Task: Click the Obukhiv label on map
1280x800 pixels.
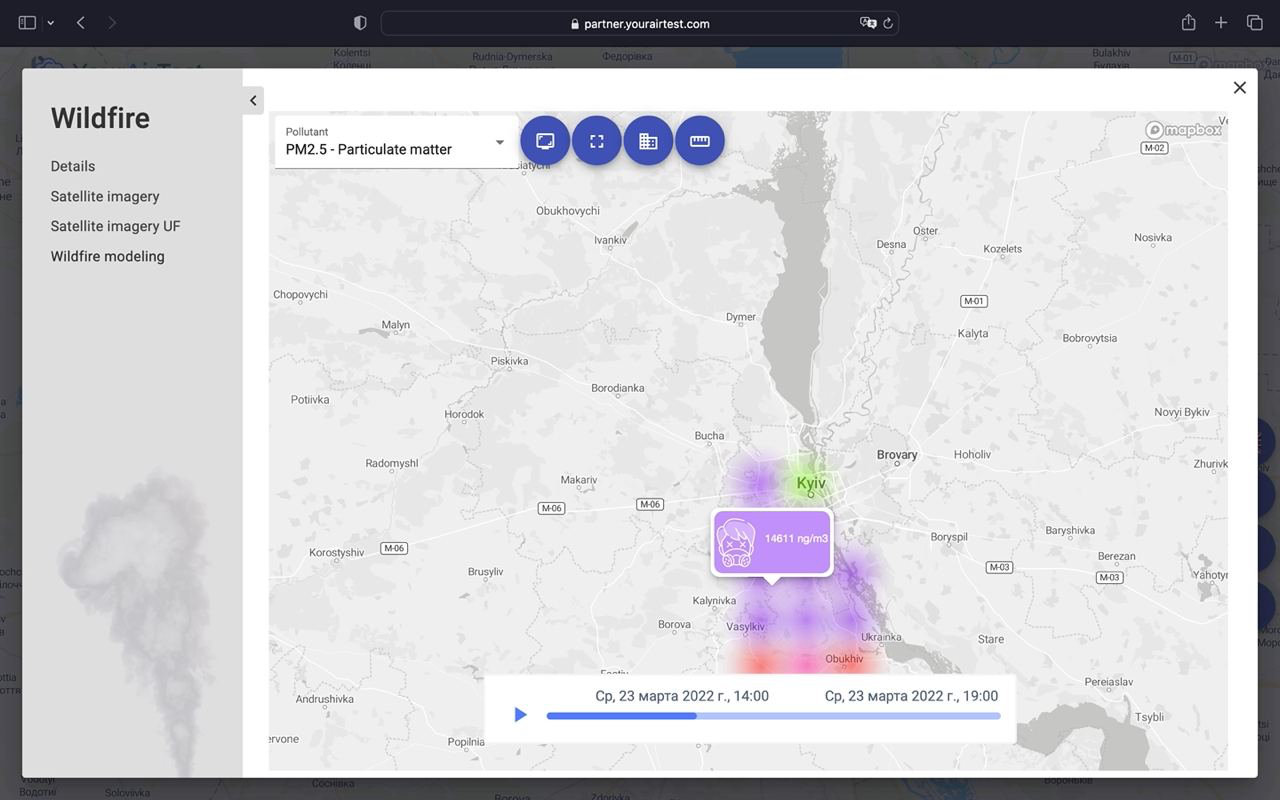Action: pyautogui.click(x=844, y=659)
